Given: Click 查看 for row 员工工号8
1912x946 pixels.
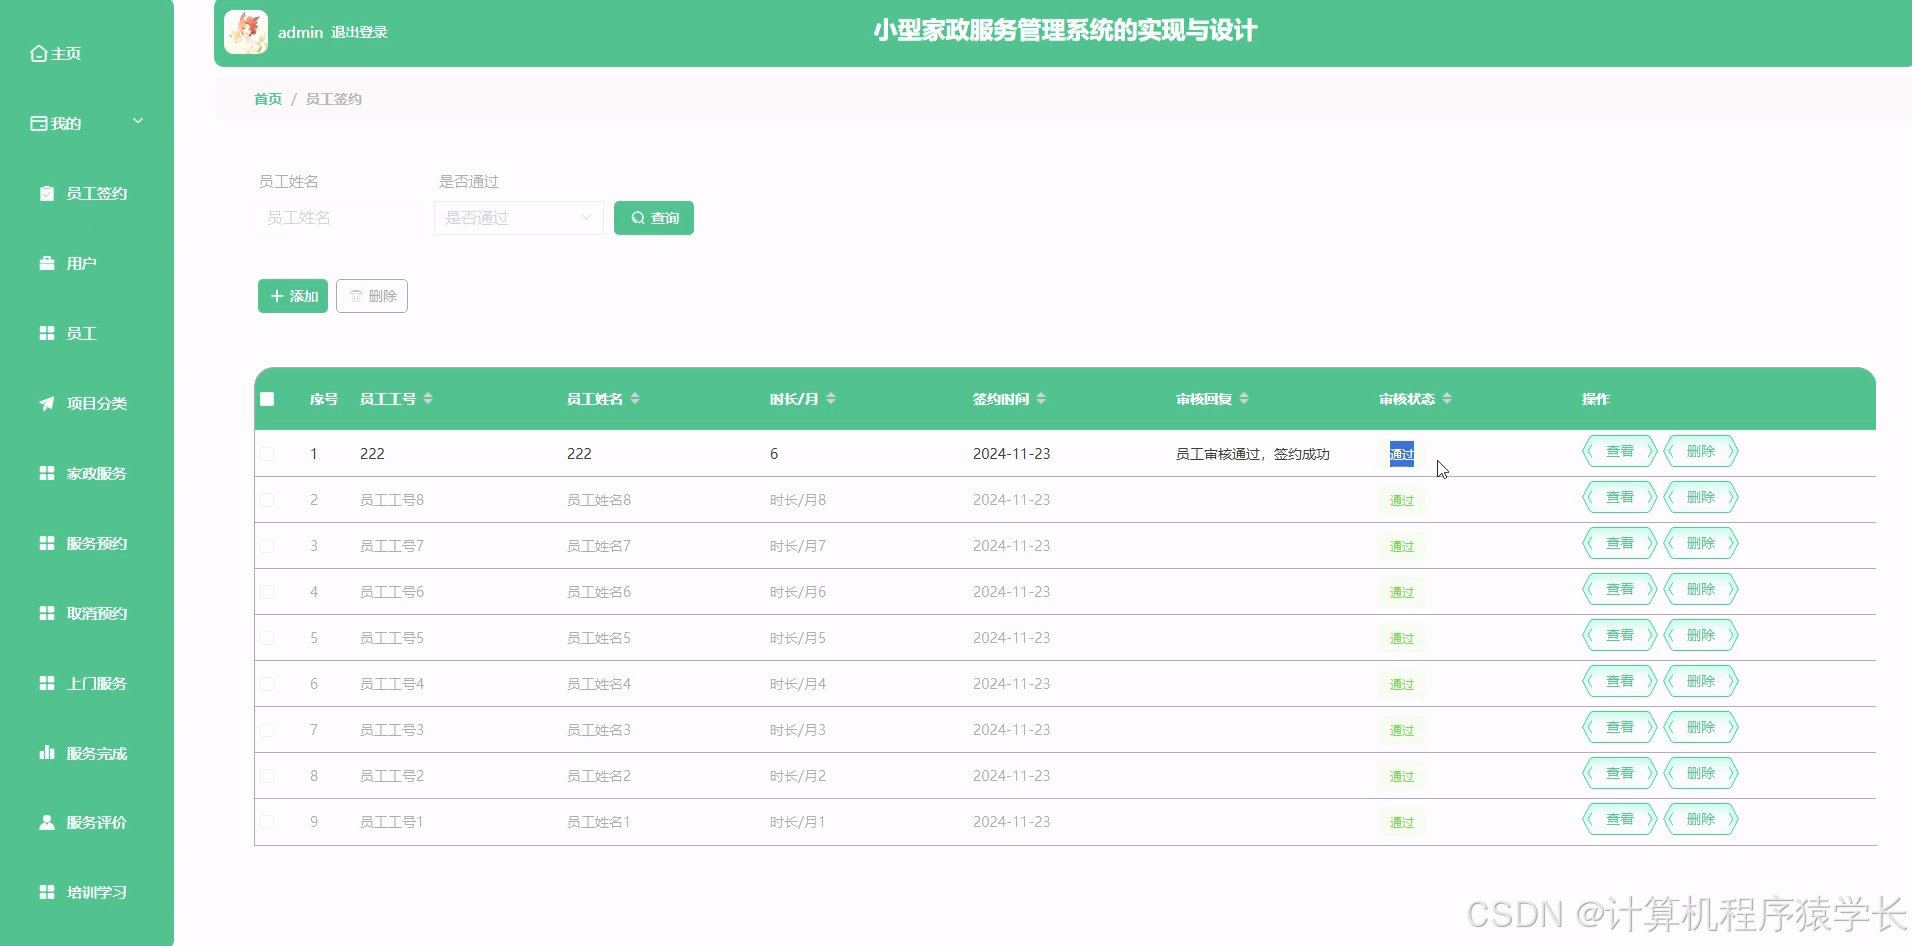Looking at the screenshot, I should coord(1620,497).
